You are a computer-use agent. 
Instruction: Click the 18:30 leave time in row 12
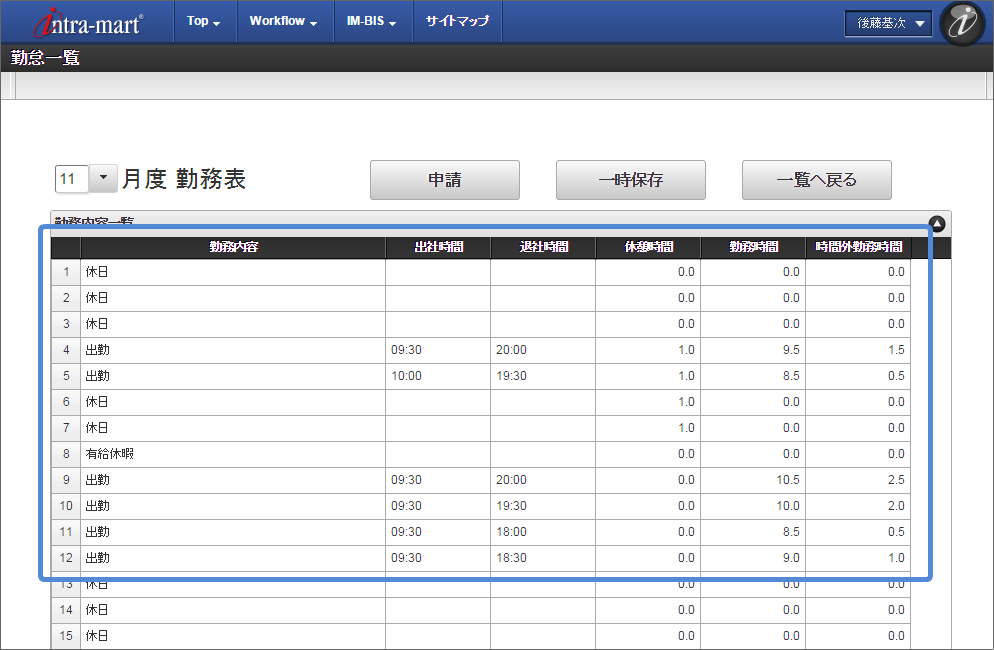click(511, 558)
